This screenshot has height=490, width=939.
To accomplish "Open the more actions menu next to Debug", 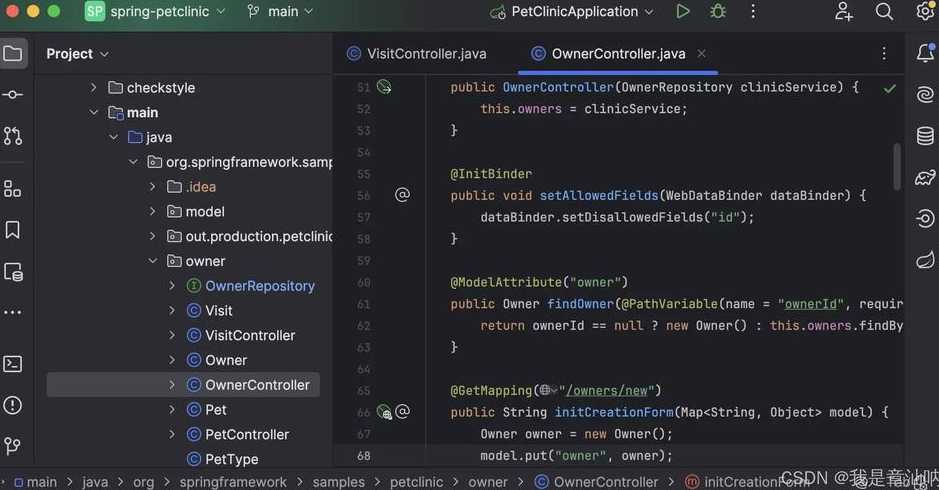I will pyautogui.click(x=753, y=11).
